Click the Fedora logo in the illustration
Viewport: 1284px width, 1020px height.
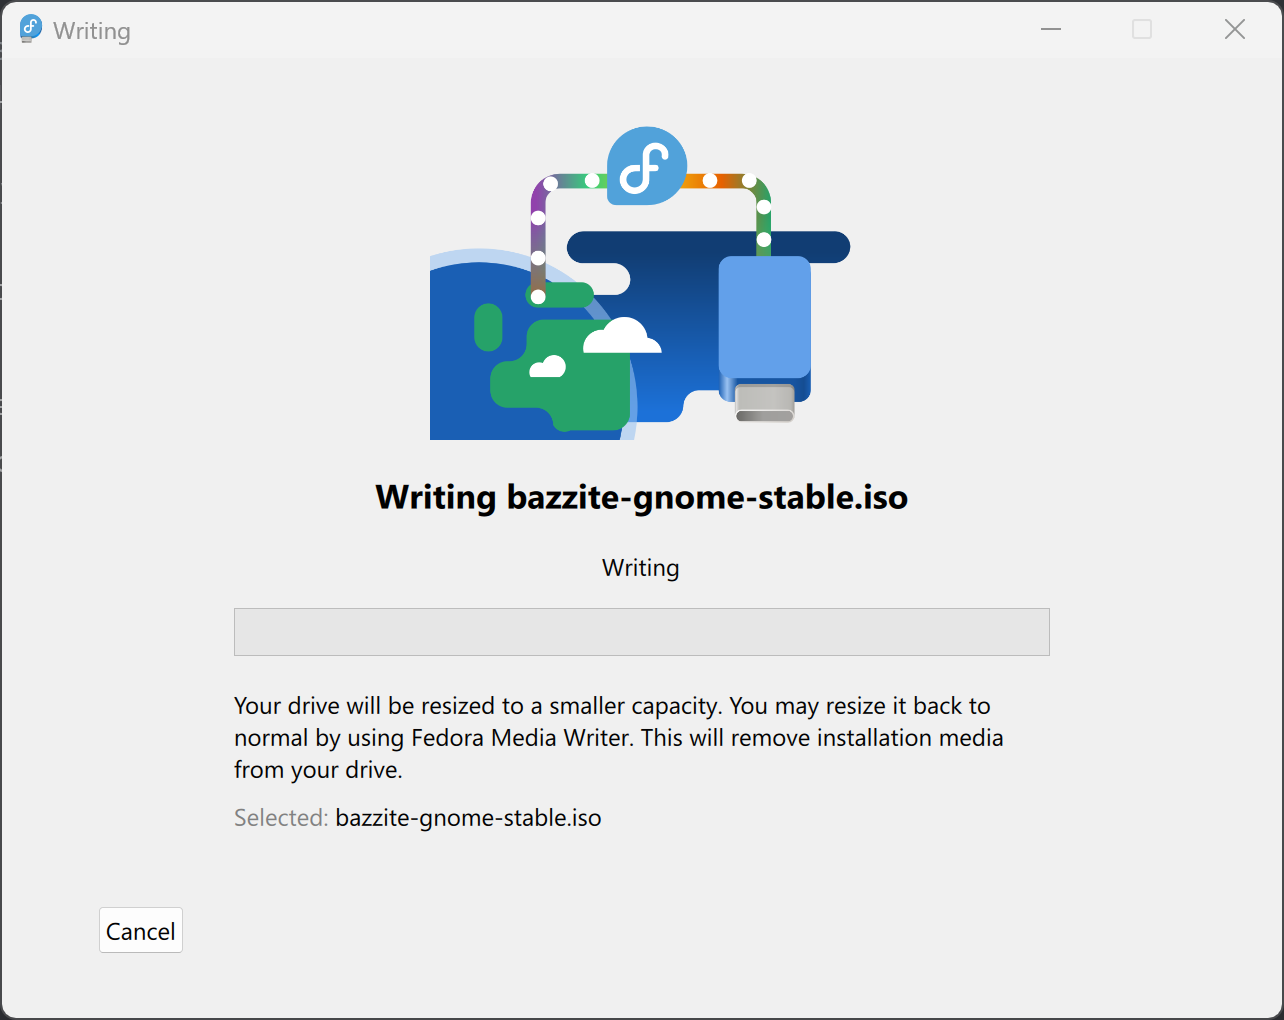647,166
